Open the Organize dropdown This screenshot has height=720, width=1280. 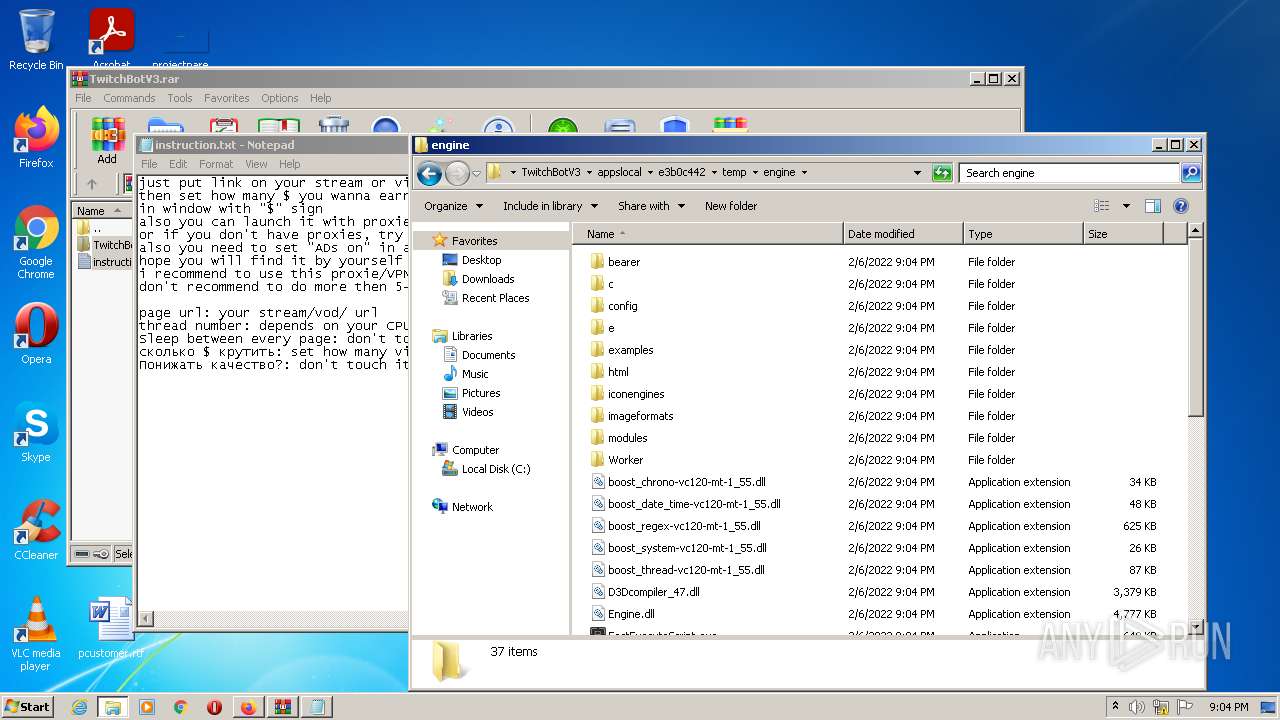coord(453,206)
